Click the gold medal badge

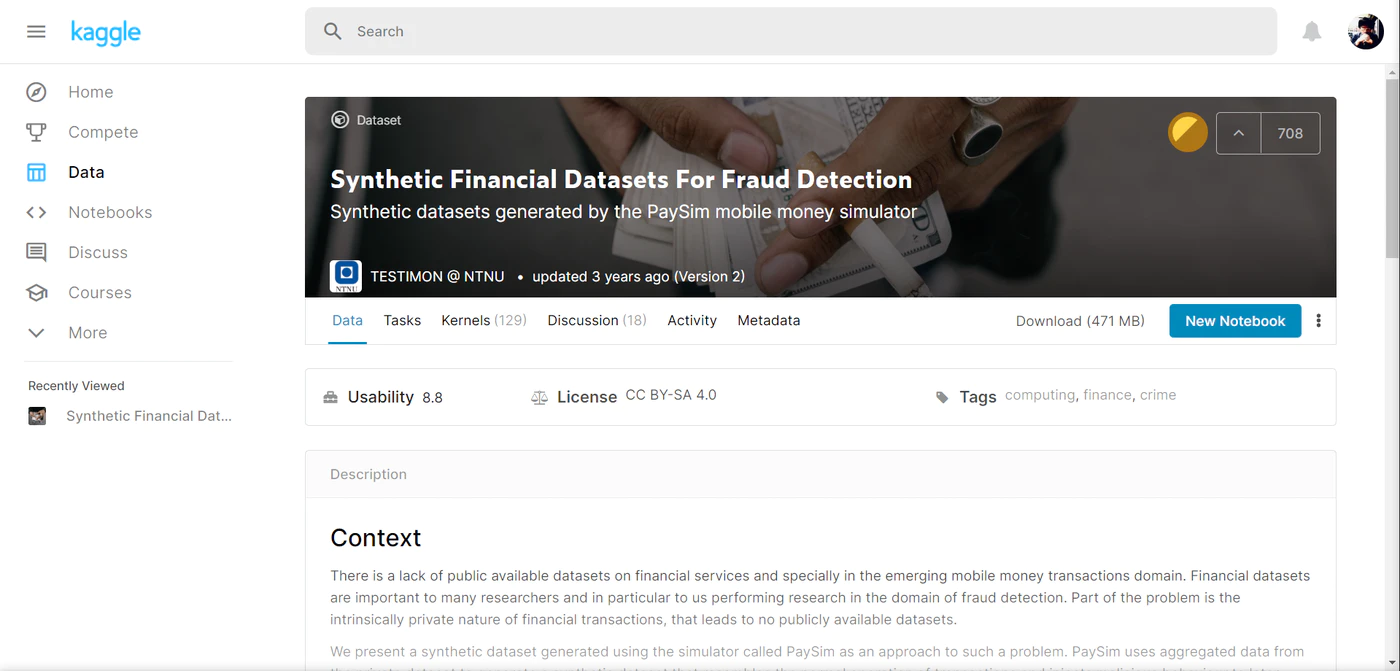click(1188, 133)
